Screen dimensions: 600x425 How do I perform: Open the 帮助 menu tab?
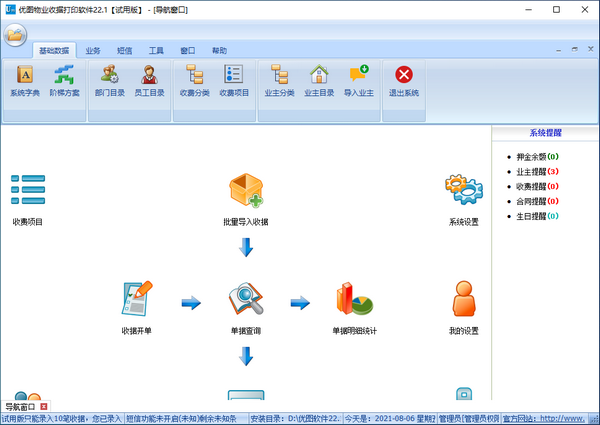(x=219, y=49)
